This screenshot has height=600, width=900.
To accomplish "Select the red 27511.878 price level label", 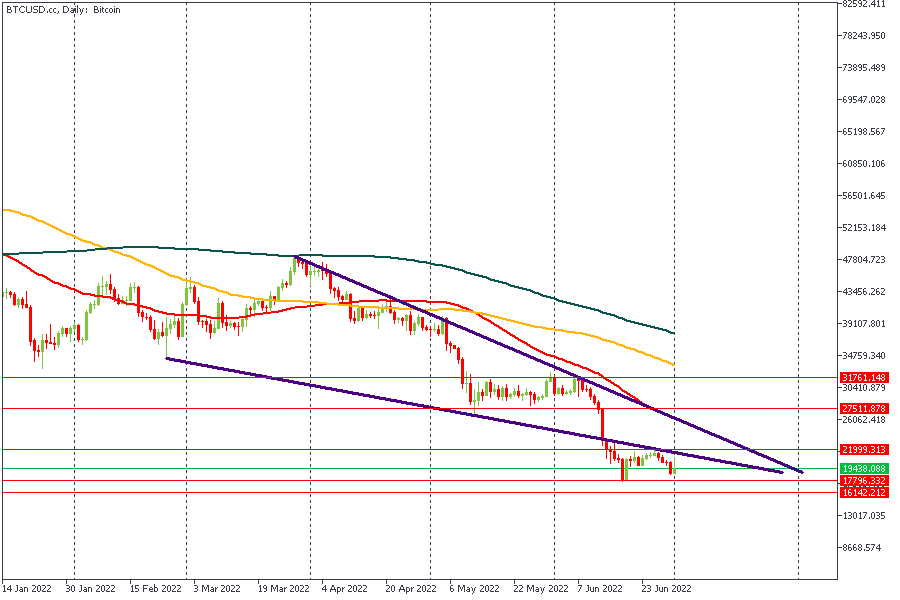I will [x=864, y=408].
